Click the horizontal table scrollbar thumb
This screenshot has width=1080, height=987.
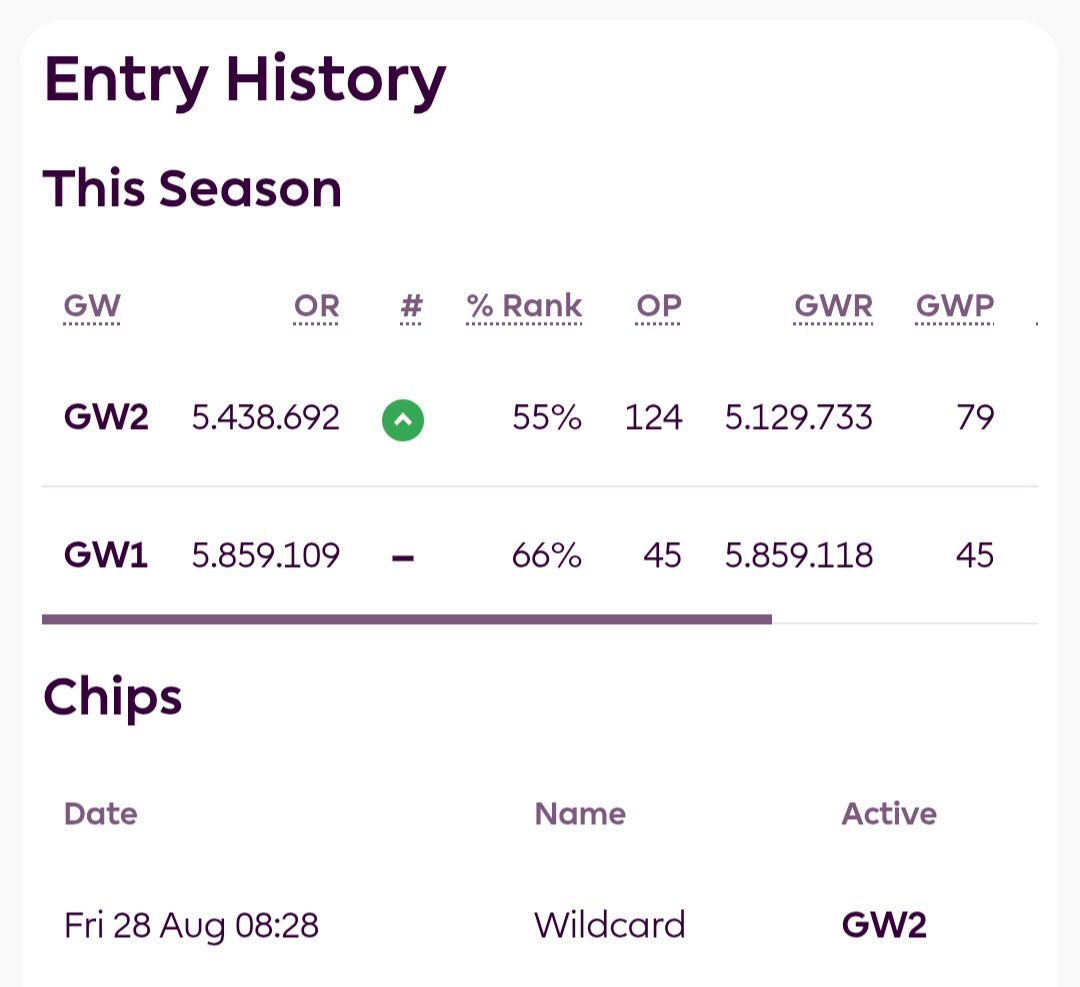407,619
